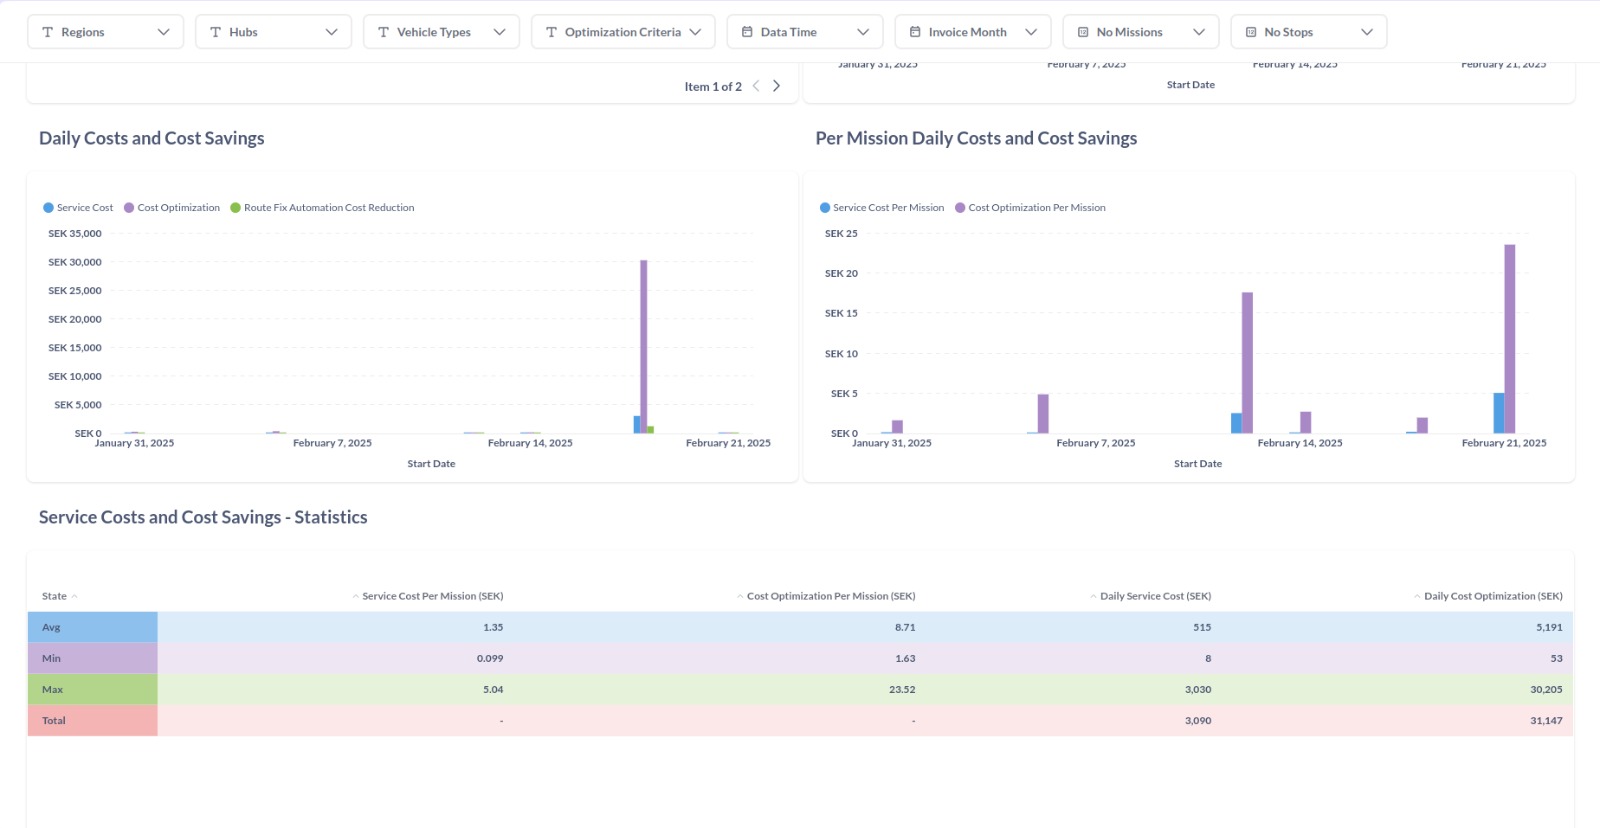Sort by Daily Service Cost (SEK) column
This screenshot has height=828, width=1600.
(x=1150, y=596)
